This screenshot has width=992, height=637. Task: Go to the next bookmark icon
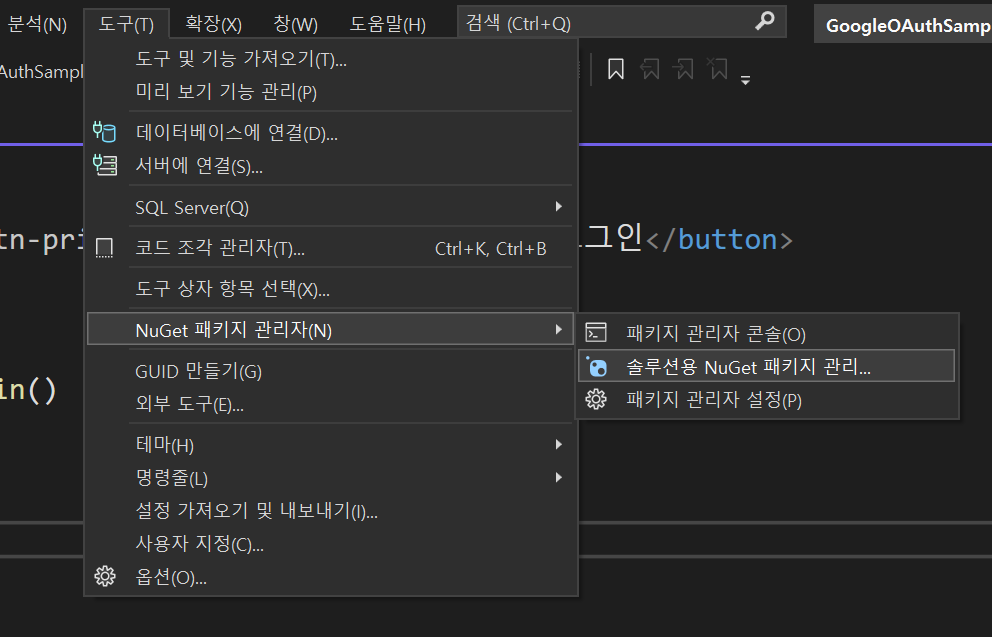(x=684, y=69)
